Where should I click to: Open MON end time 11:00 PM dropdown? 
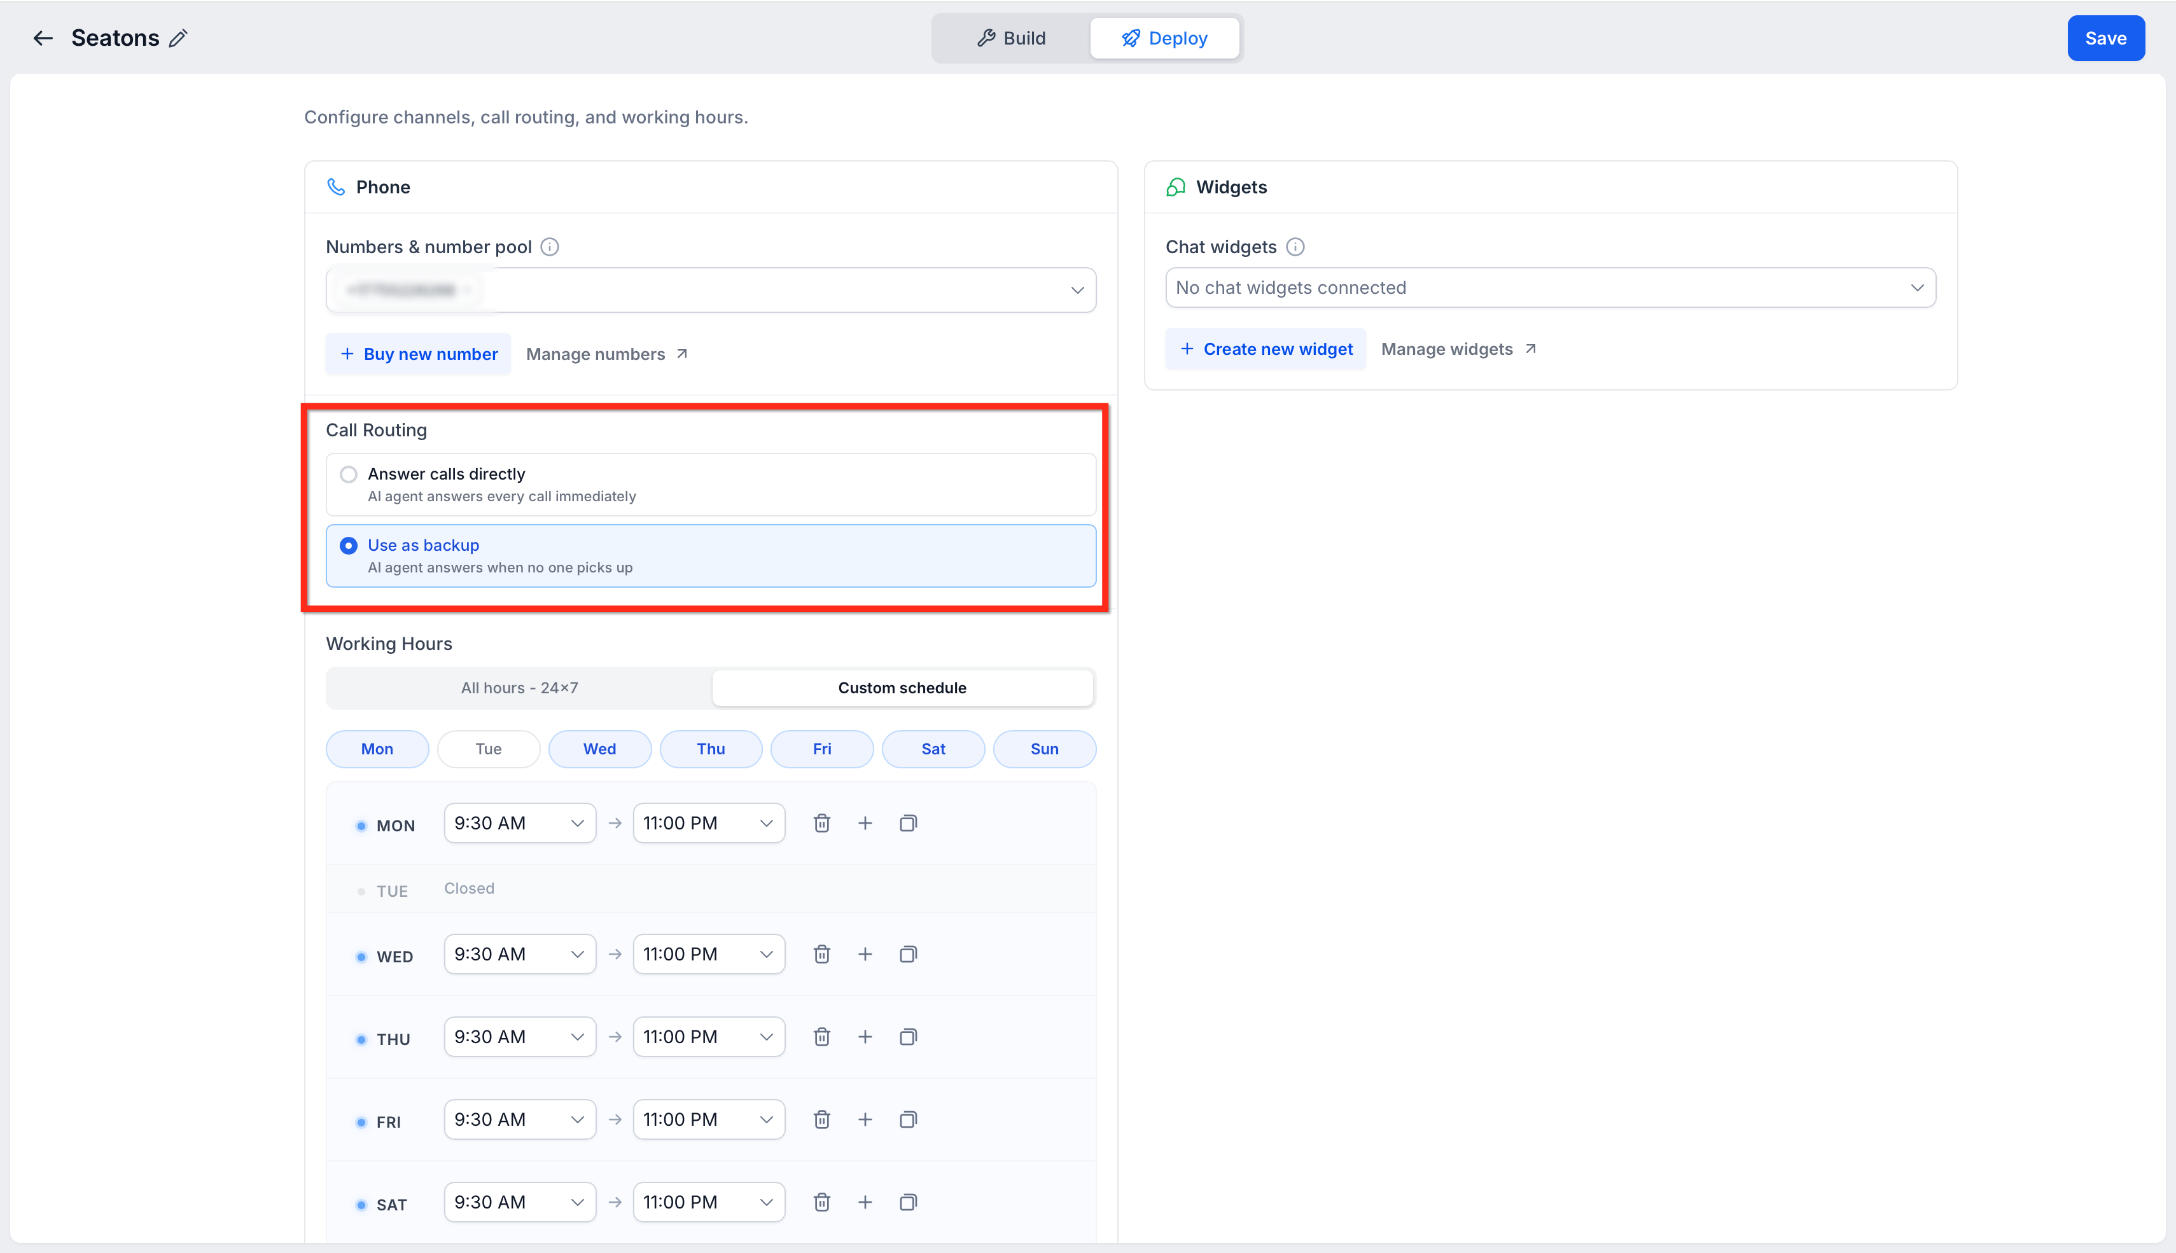(709, 823)
